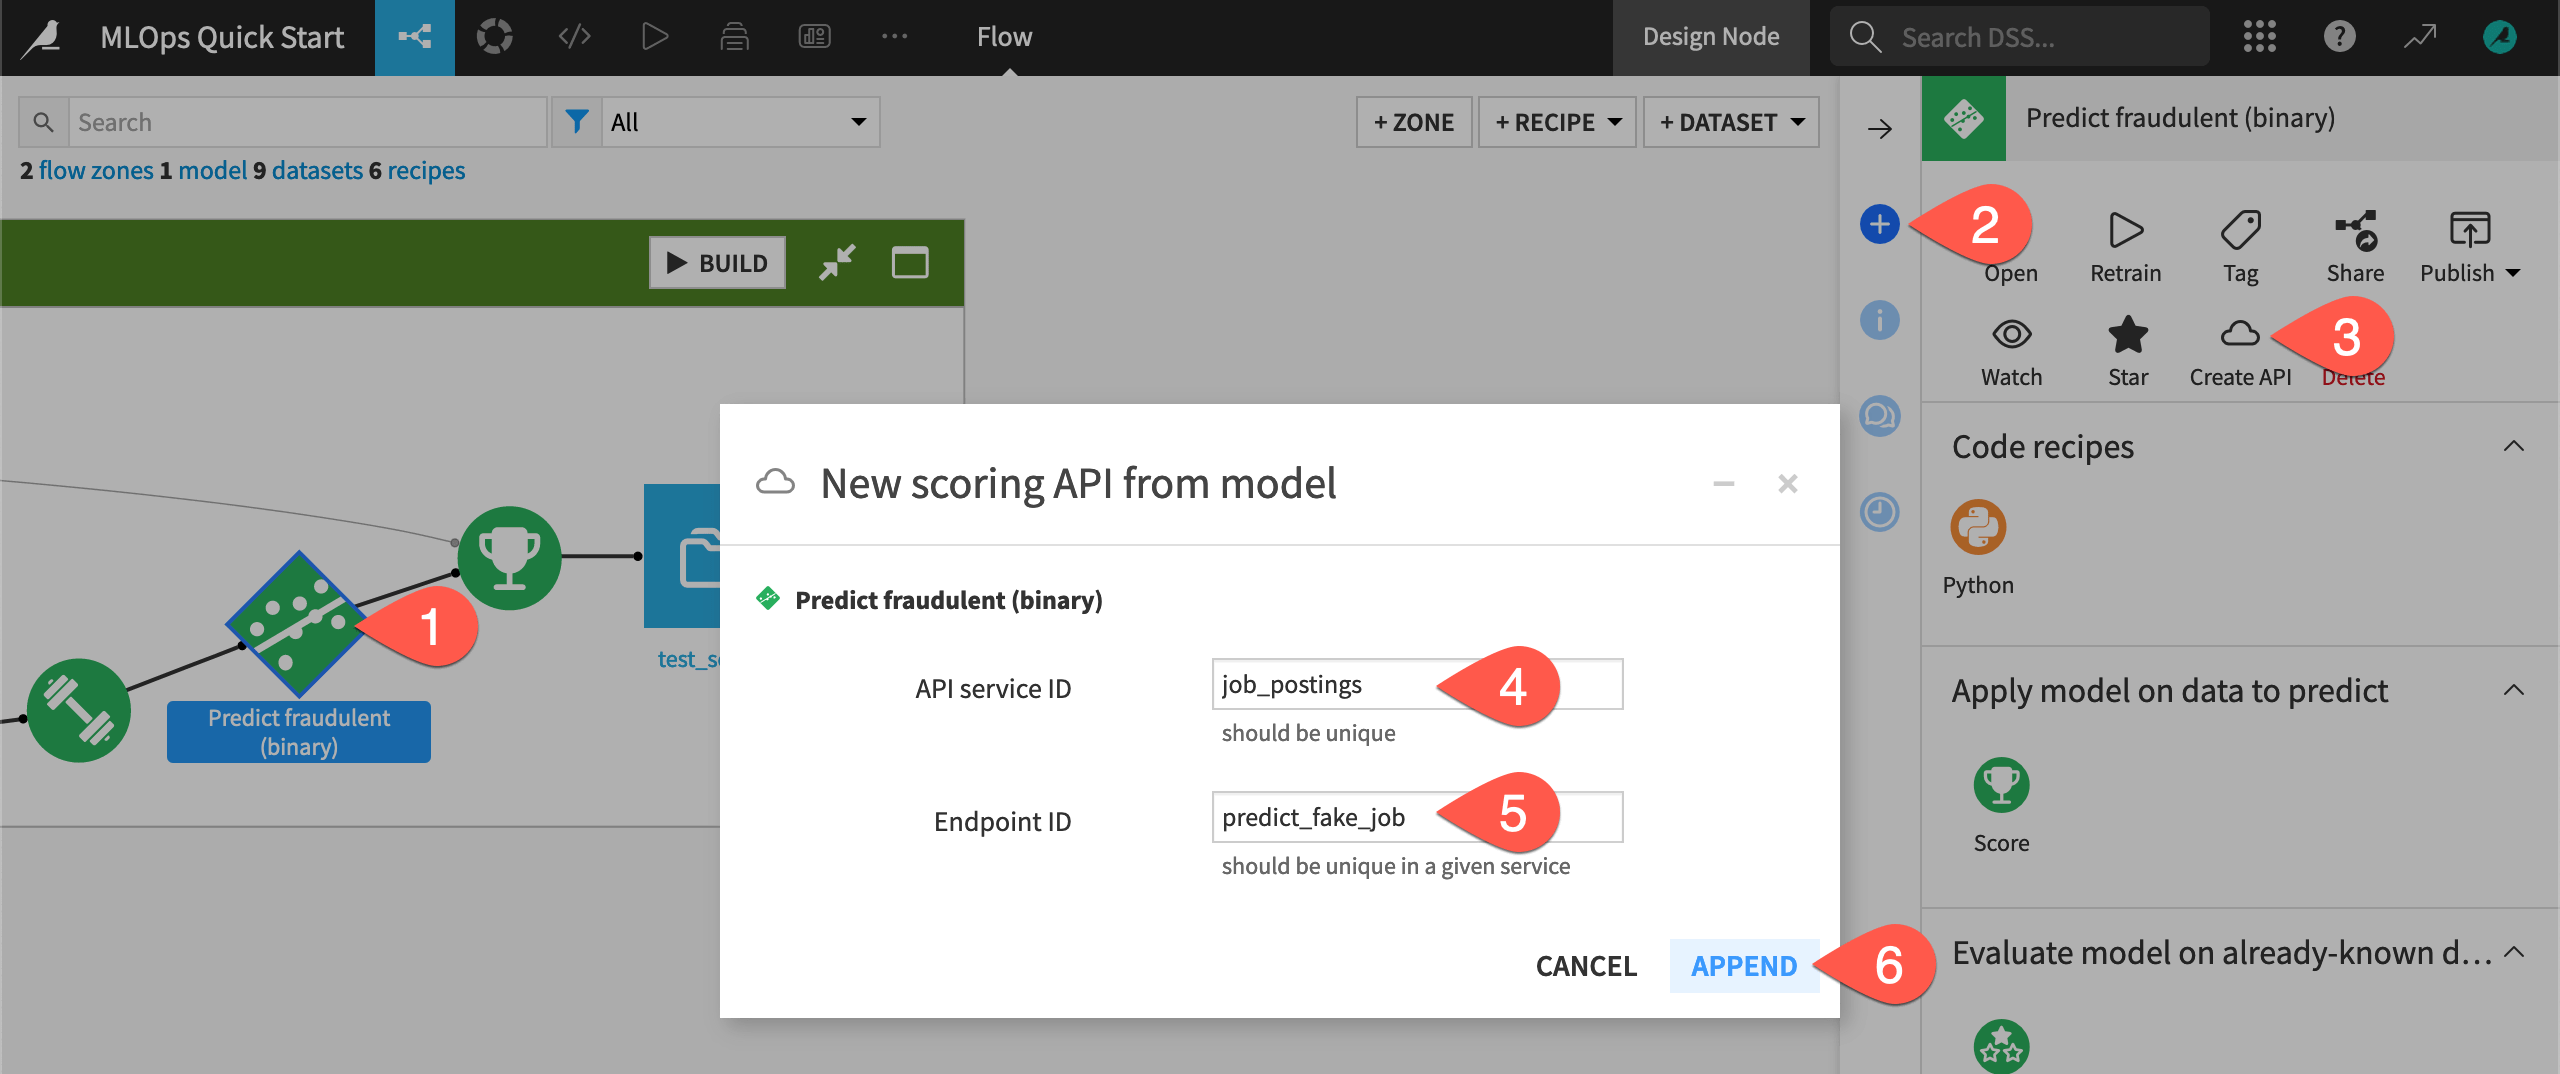Star the Predict fraudulent model

pyautogui.click(x=2127, y=336)
